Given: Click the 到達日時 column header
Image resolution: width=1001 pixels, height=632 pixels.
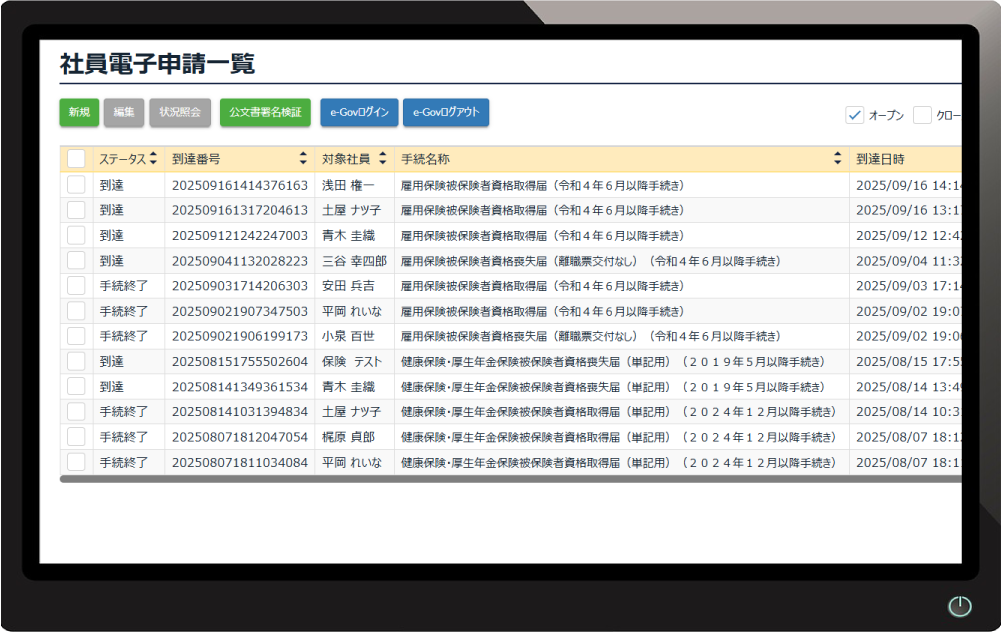Looking at the screenshot, I should tap(900, 159).
